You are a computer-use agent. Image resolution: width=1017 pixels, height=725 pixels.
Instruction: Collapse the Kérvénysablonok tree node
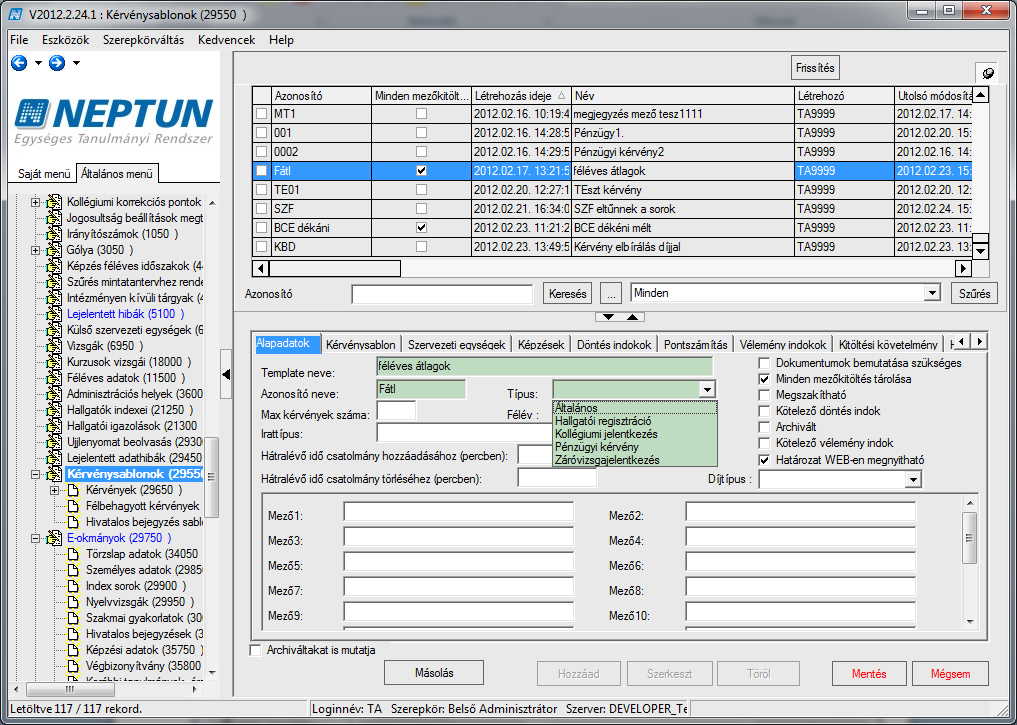coord(36,474)
